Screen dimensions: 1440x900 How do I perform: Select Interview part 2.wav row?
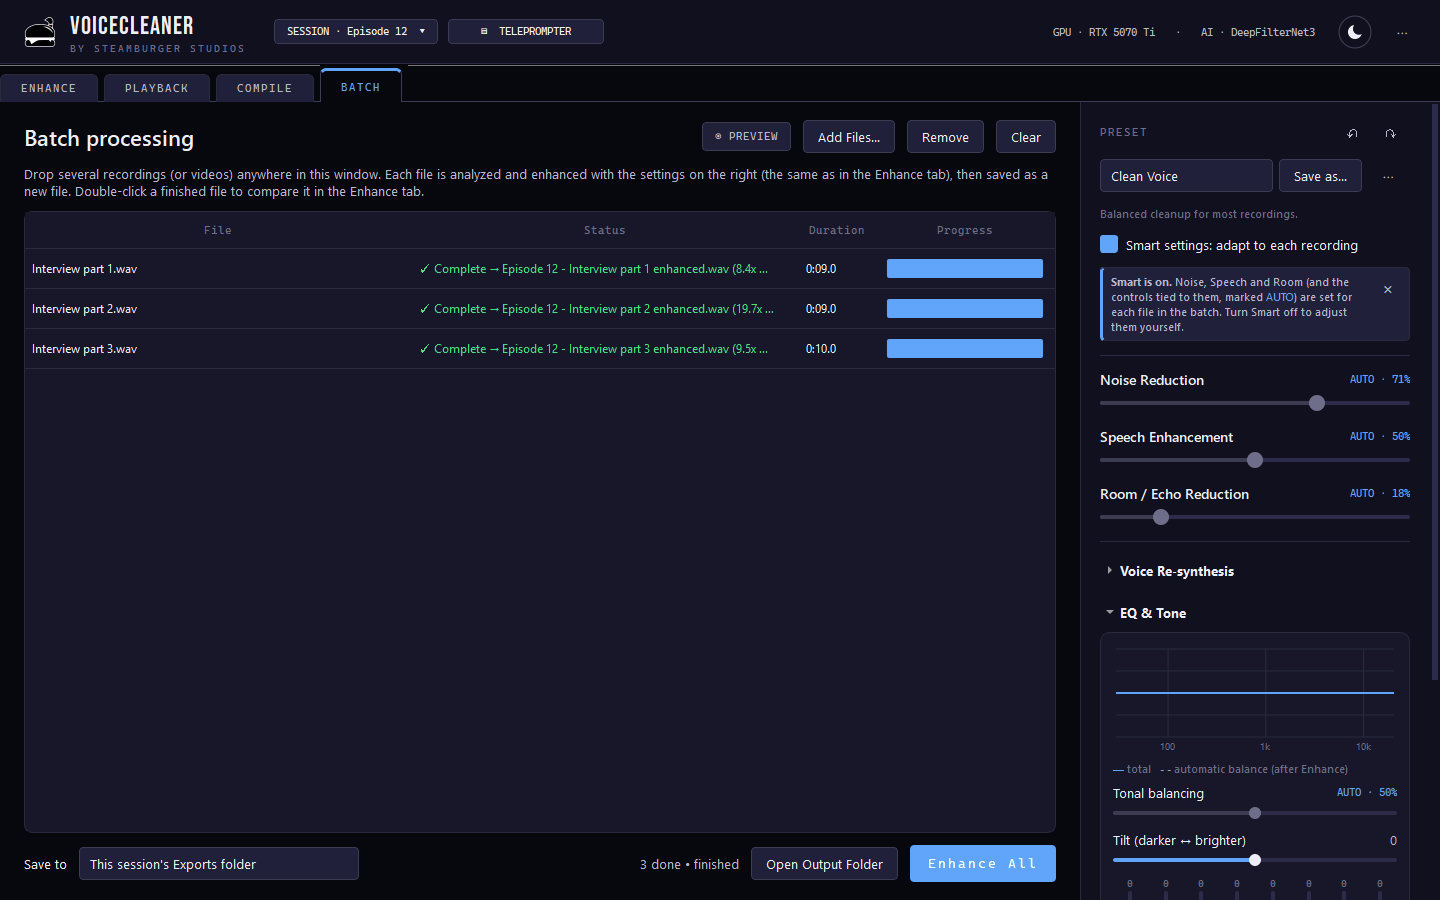[540, 309]
